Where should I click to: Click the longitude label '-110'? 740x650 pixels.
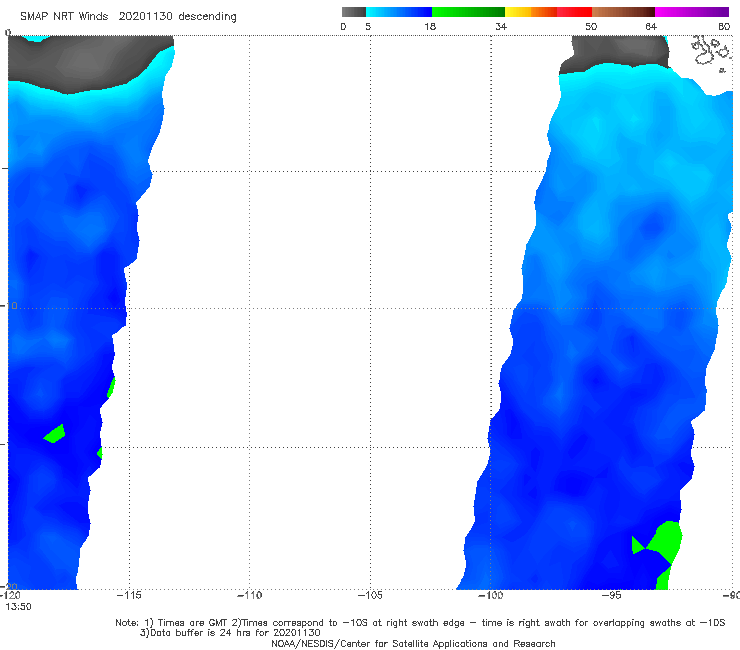click(x=249, y=595)
